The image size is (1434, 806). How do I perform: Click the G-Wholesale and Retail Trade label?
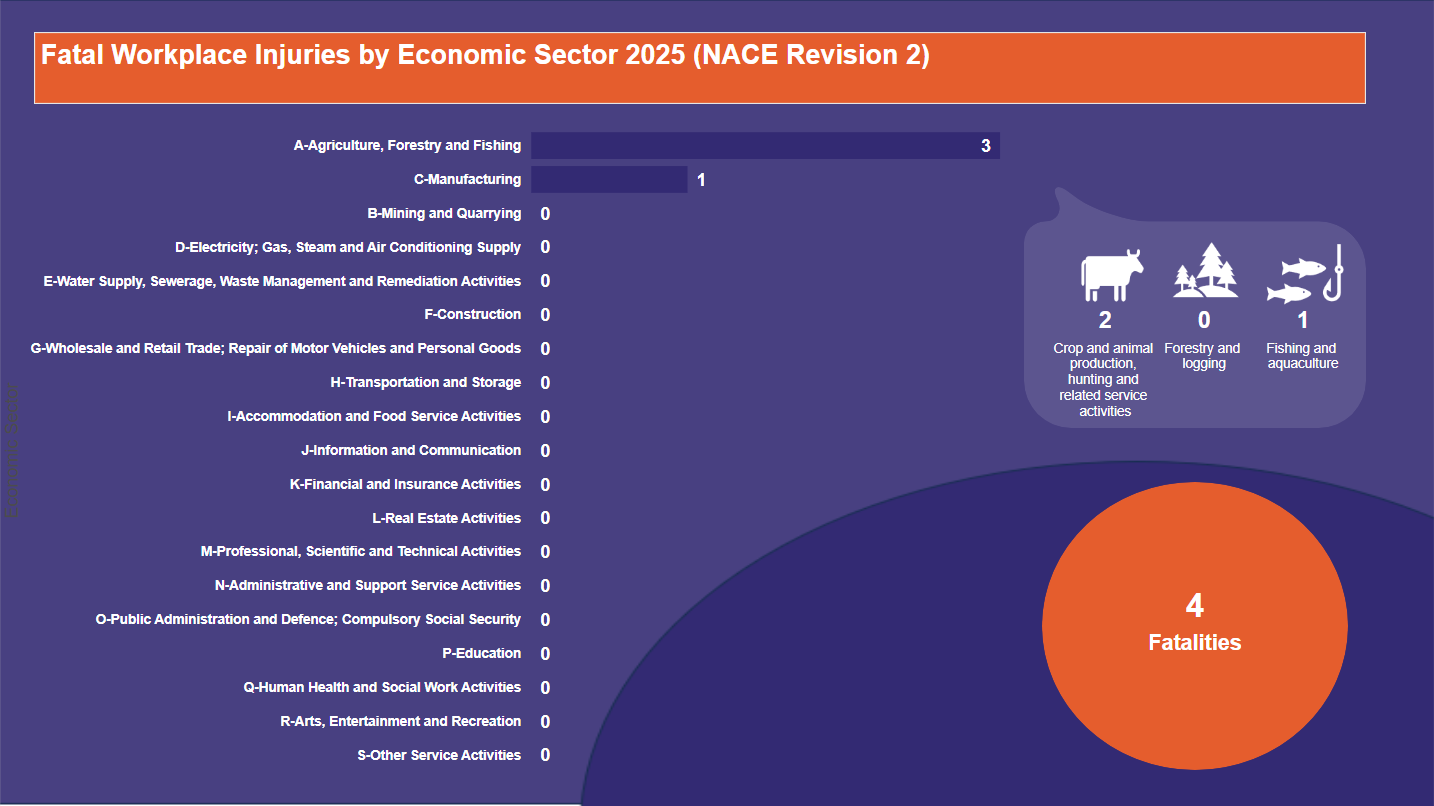pyautogui.click(x=276, y=349)
